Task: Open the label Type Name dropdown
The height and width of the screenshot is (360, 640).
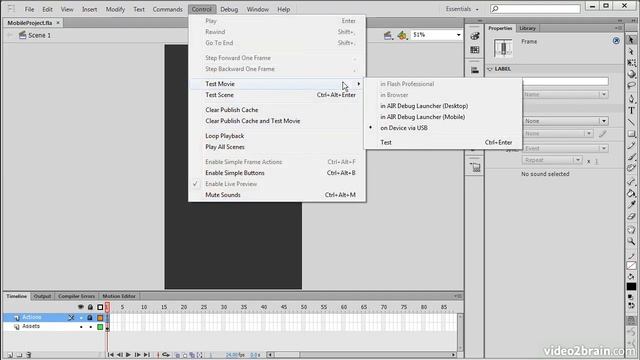Action: [604, 94]
